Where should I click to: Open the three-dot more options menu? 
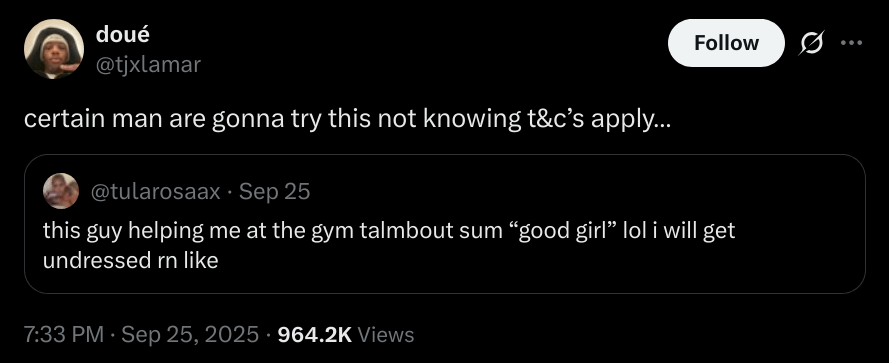852,43
